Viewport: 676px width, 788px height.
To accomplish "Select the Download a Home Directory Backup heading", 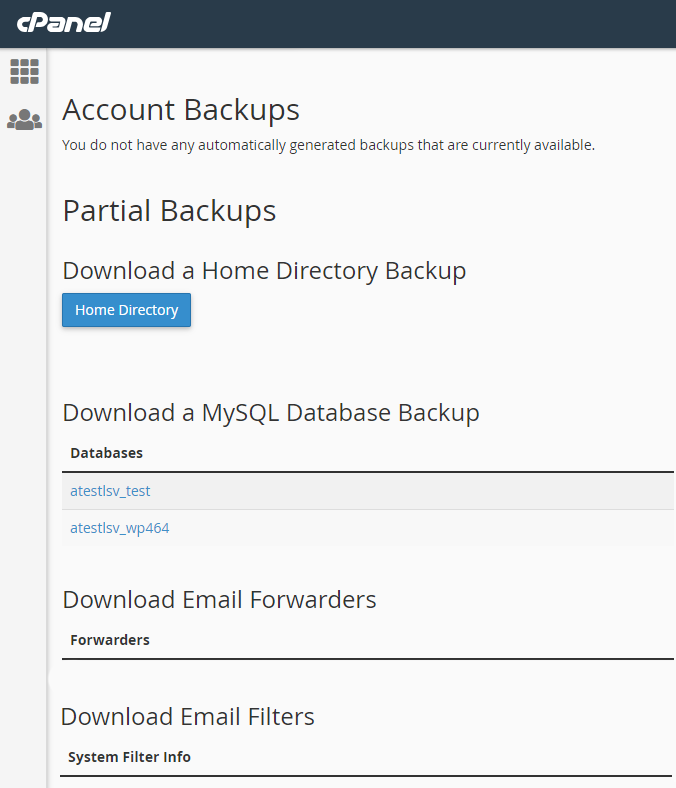I will point(264,270).
